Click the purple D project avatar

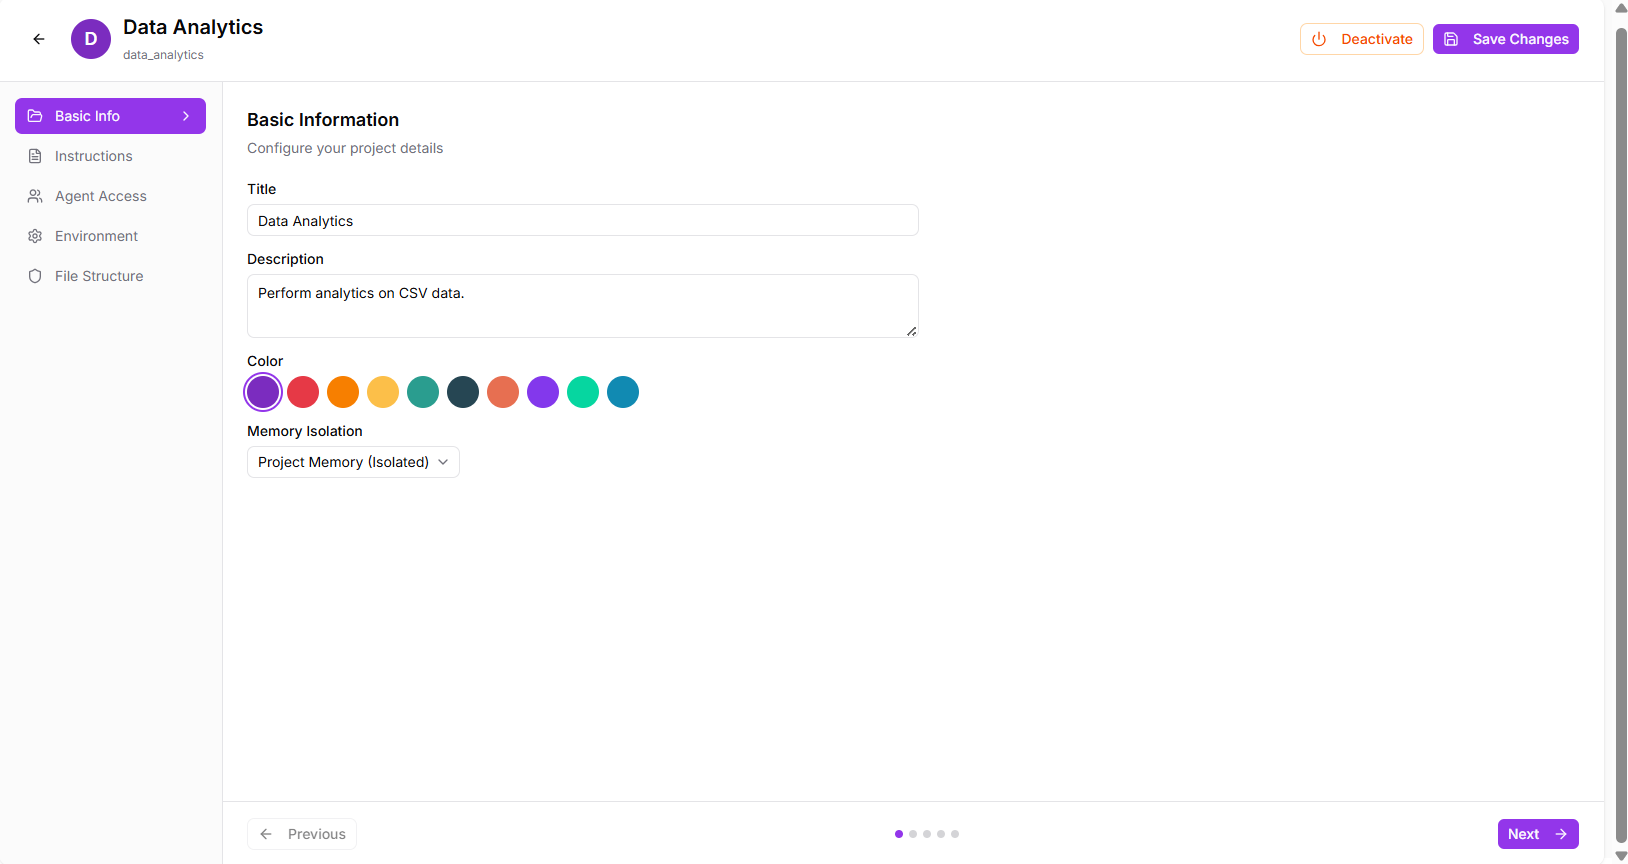(91, 39)
